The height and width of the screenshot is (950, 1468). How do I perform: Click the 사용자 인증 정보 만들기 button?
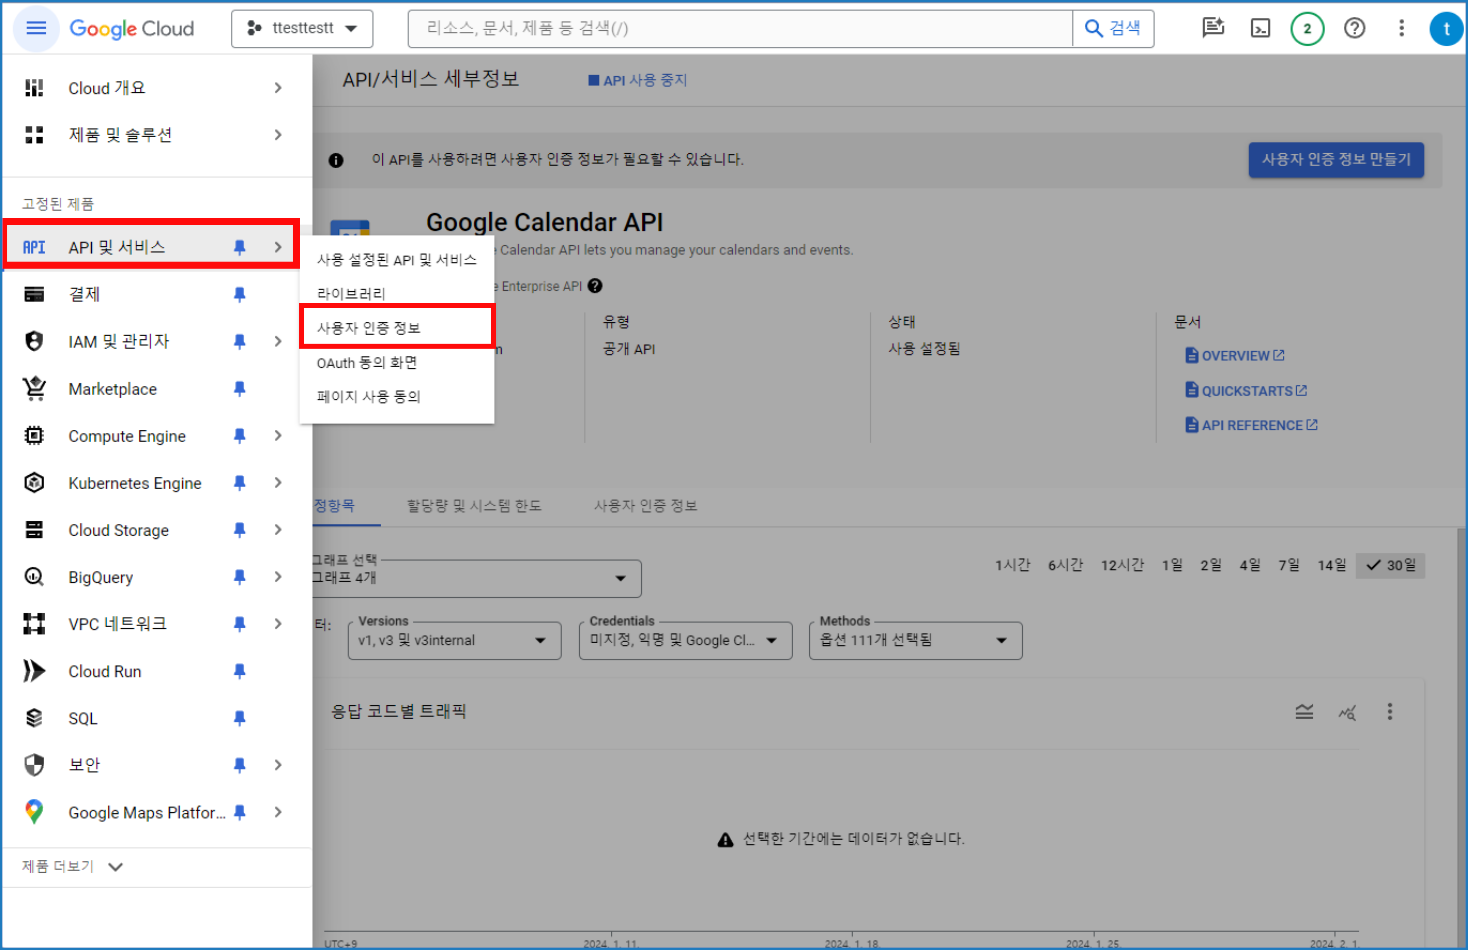(1335, 160)
